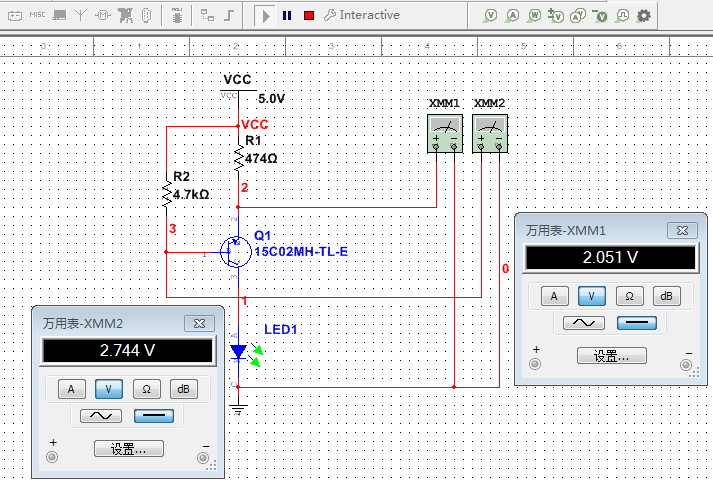Select resistor R1 symbol
The height and width of the screenshot is (481, 713).
tap(238, 158)
